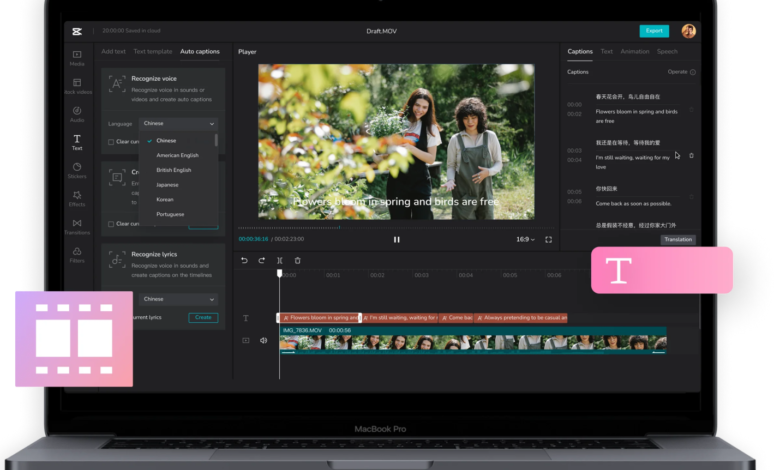This screenshot has width=780, height=470.
Task: Click the video preview in Player
Action: coord(396,142)
